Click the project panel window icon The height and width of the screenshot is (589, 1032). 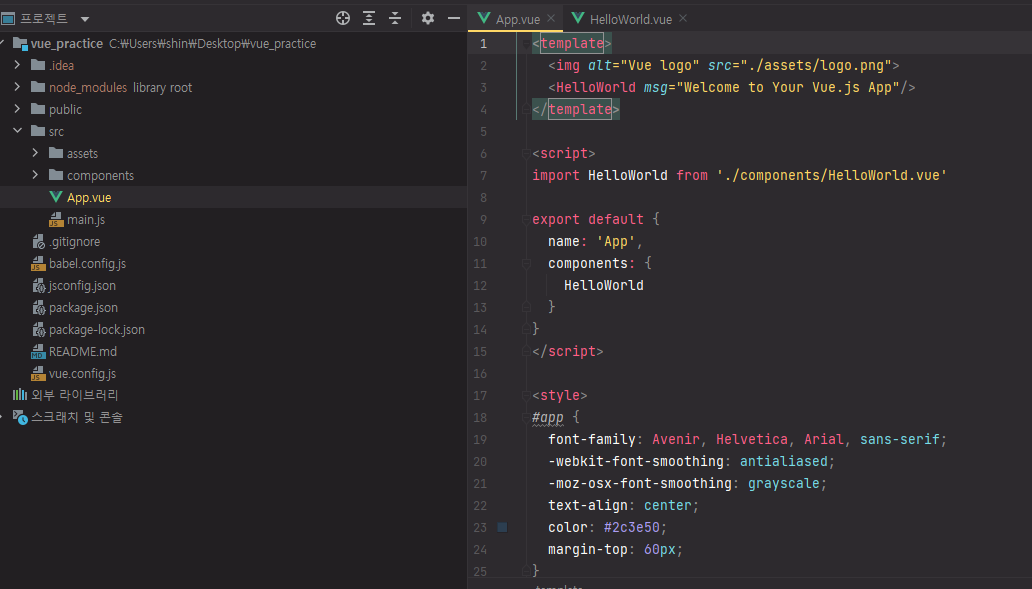coord(8,18)
